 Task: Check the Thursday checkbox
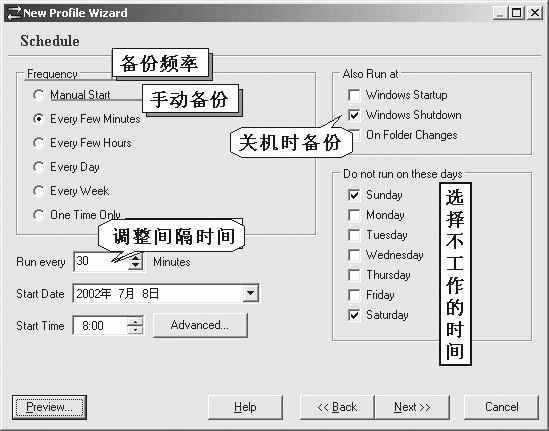(354, 275)
